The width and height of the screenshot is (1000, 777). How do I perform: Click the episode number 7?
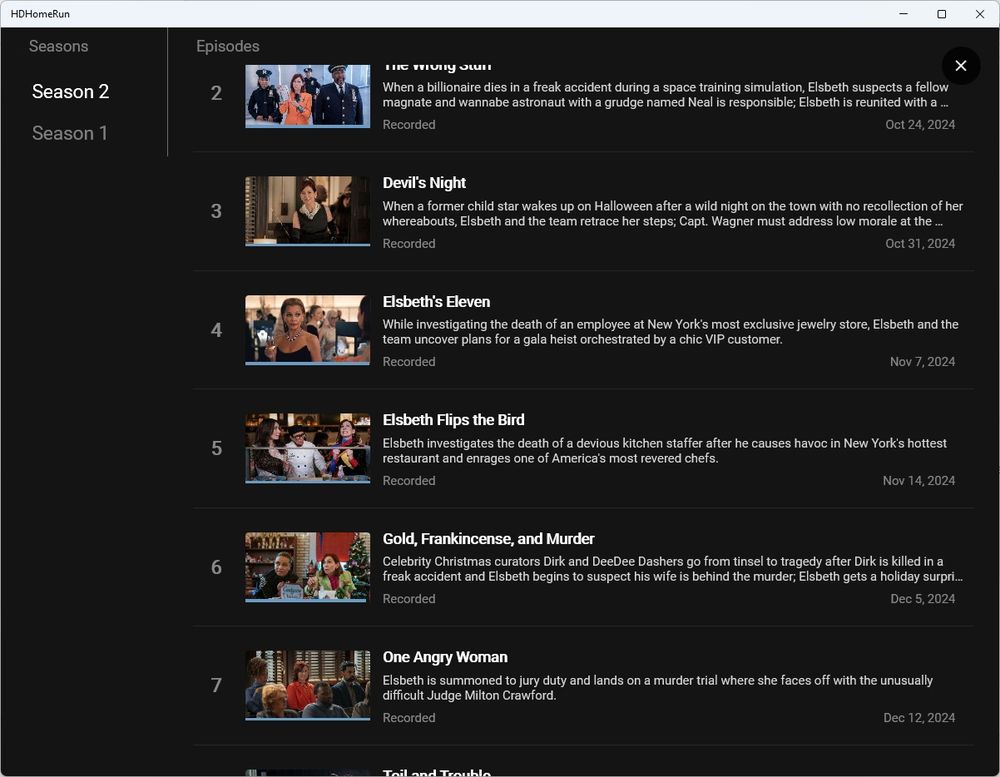coord(216,685)
